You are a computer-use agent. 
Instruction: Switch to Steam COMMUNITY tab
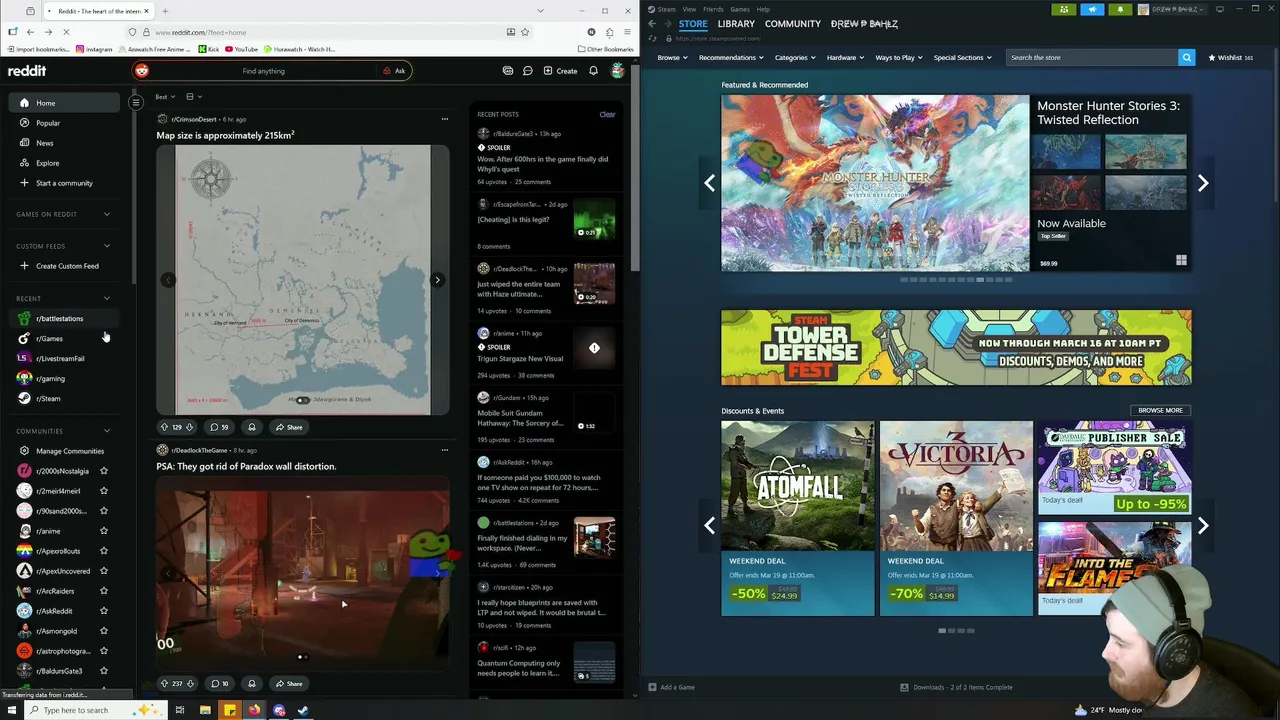pos(793,24)
